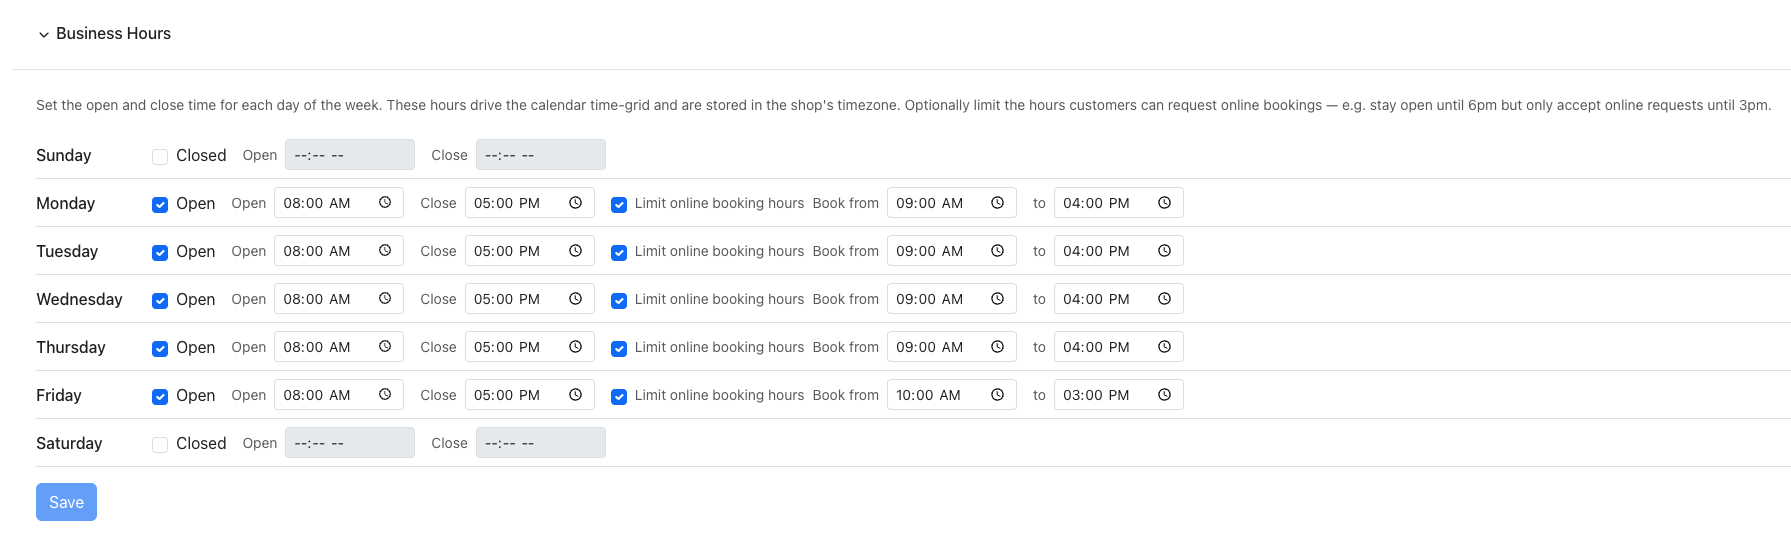Edit Monday opening time 08:00 AM field

tap(339, 203)
